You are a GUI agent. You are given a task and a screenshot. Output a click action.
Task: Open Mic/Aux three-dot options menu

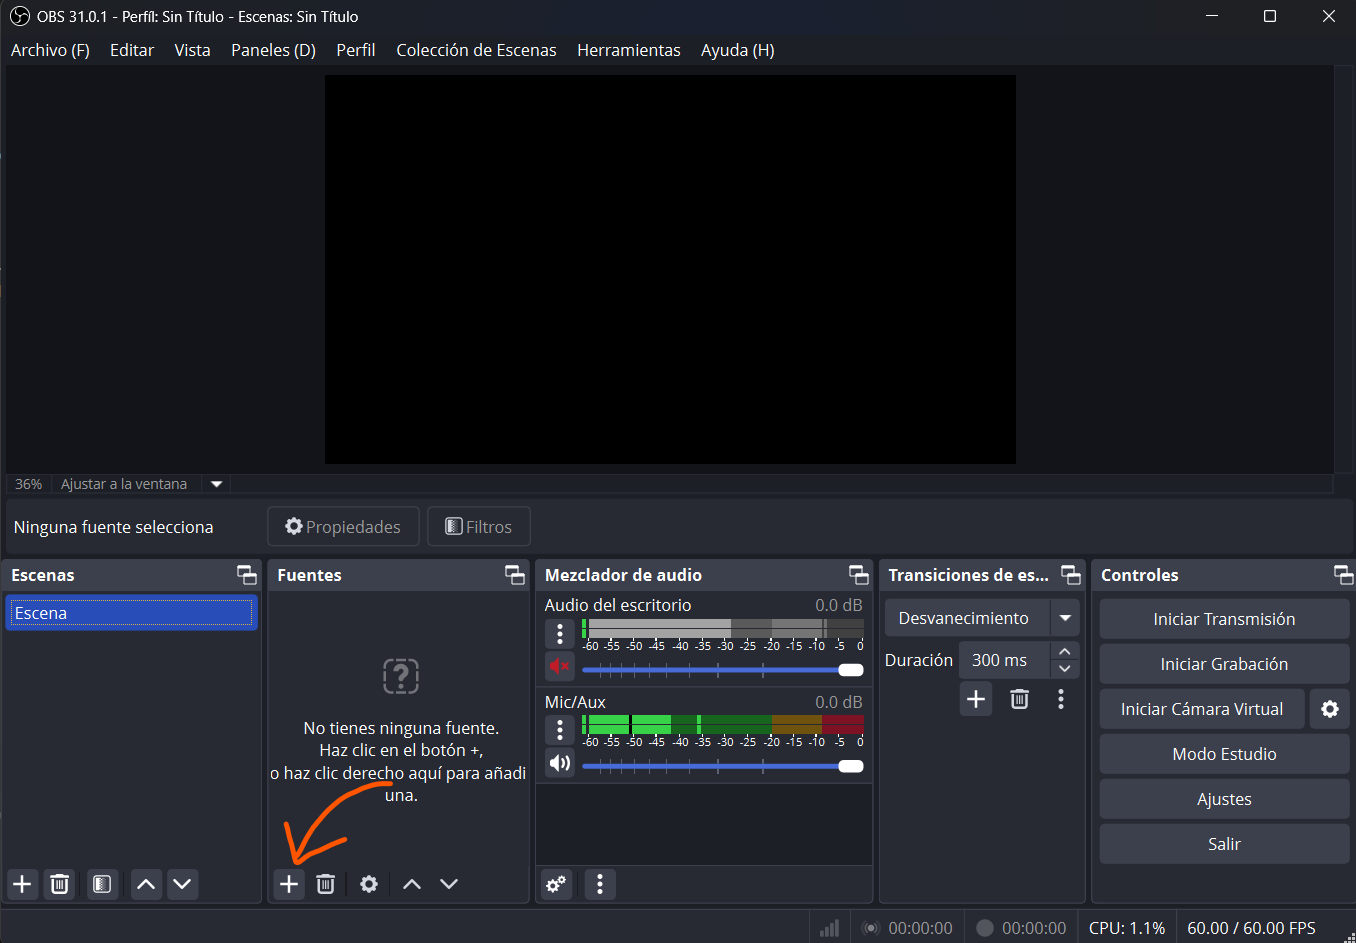(560, 730)
